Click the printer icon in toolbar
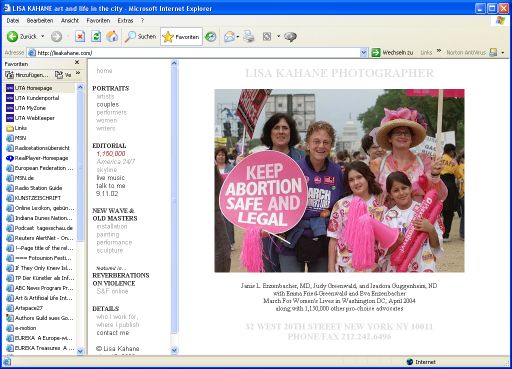 [x=248, y=36]
